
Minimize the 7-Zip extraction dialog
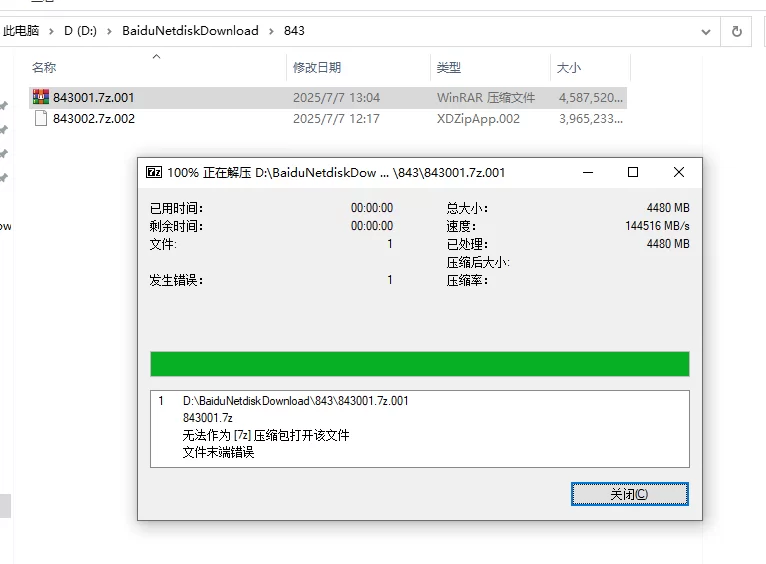[x=588, y=172]
